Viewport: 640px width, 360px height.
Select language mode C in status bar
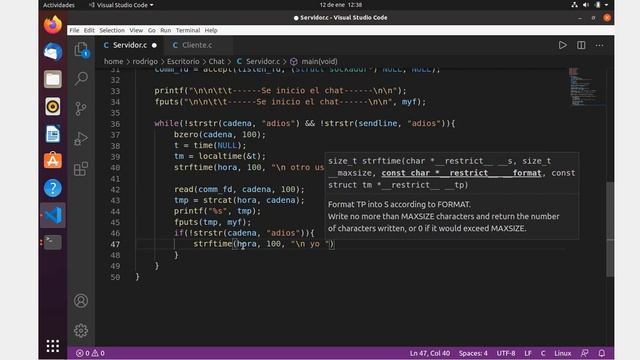click(x=543, y=353)
